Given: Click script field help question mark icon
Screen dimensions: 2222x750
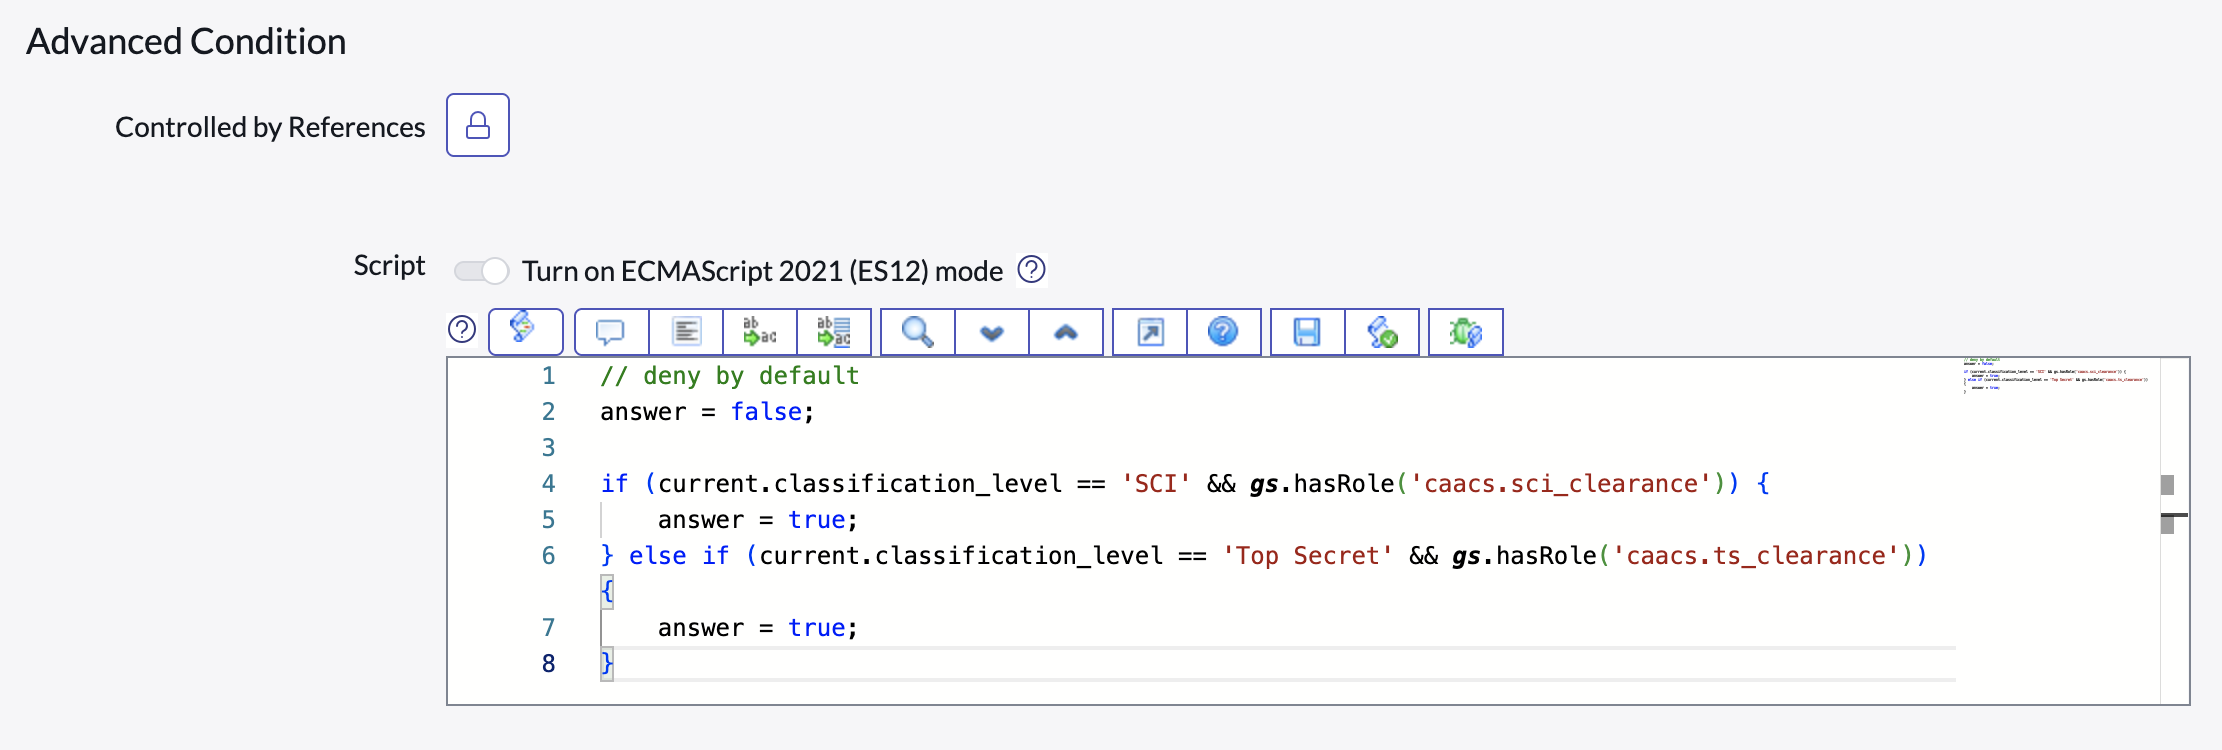Looking at the screenshot, I should point(462,330).
